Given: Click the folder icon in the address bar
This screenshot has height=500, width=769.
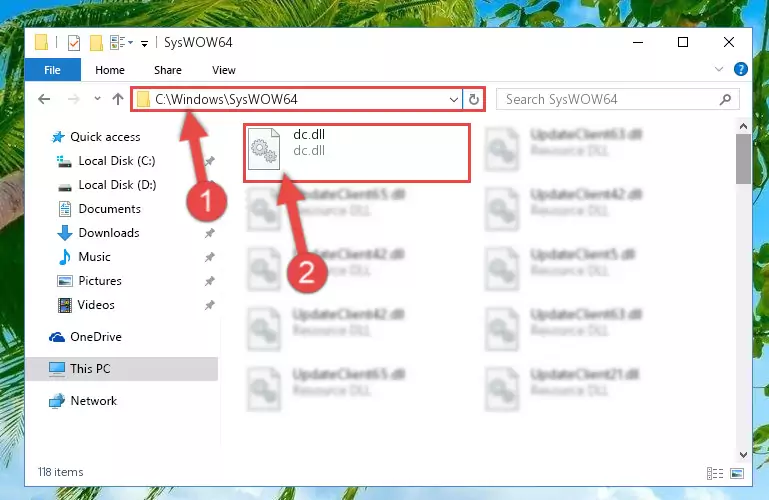Looking at the screenshot, I should [143, 100].
